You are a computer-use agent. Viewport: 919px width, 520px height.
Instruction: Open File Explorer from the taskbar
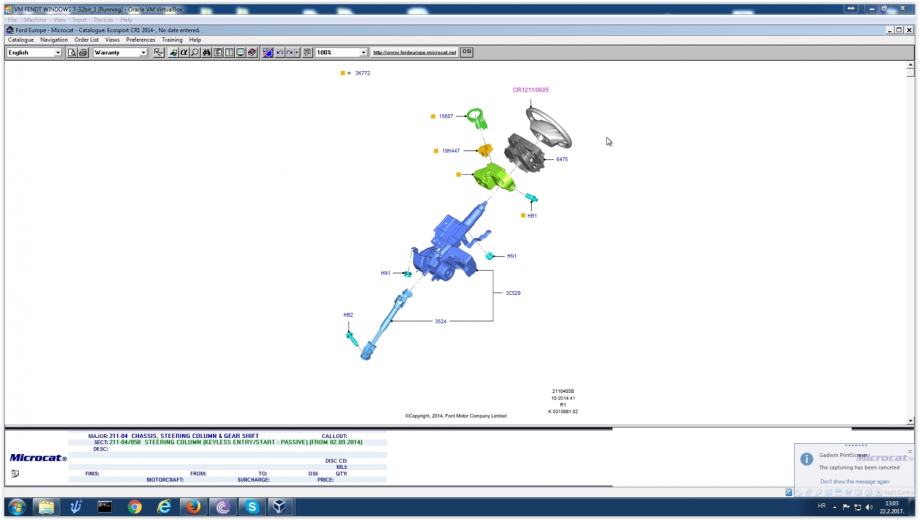(46, 507)
